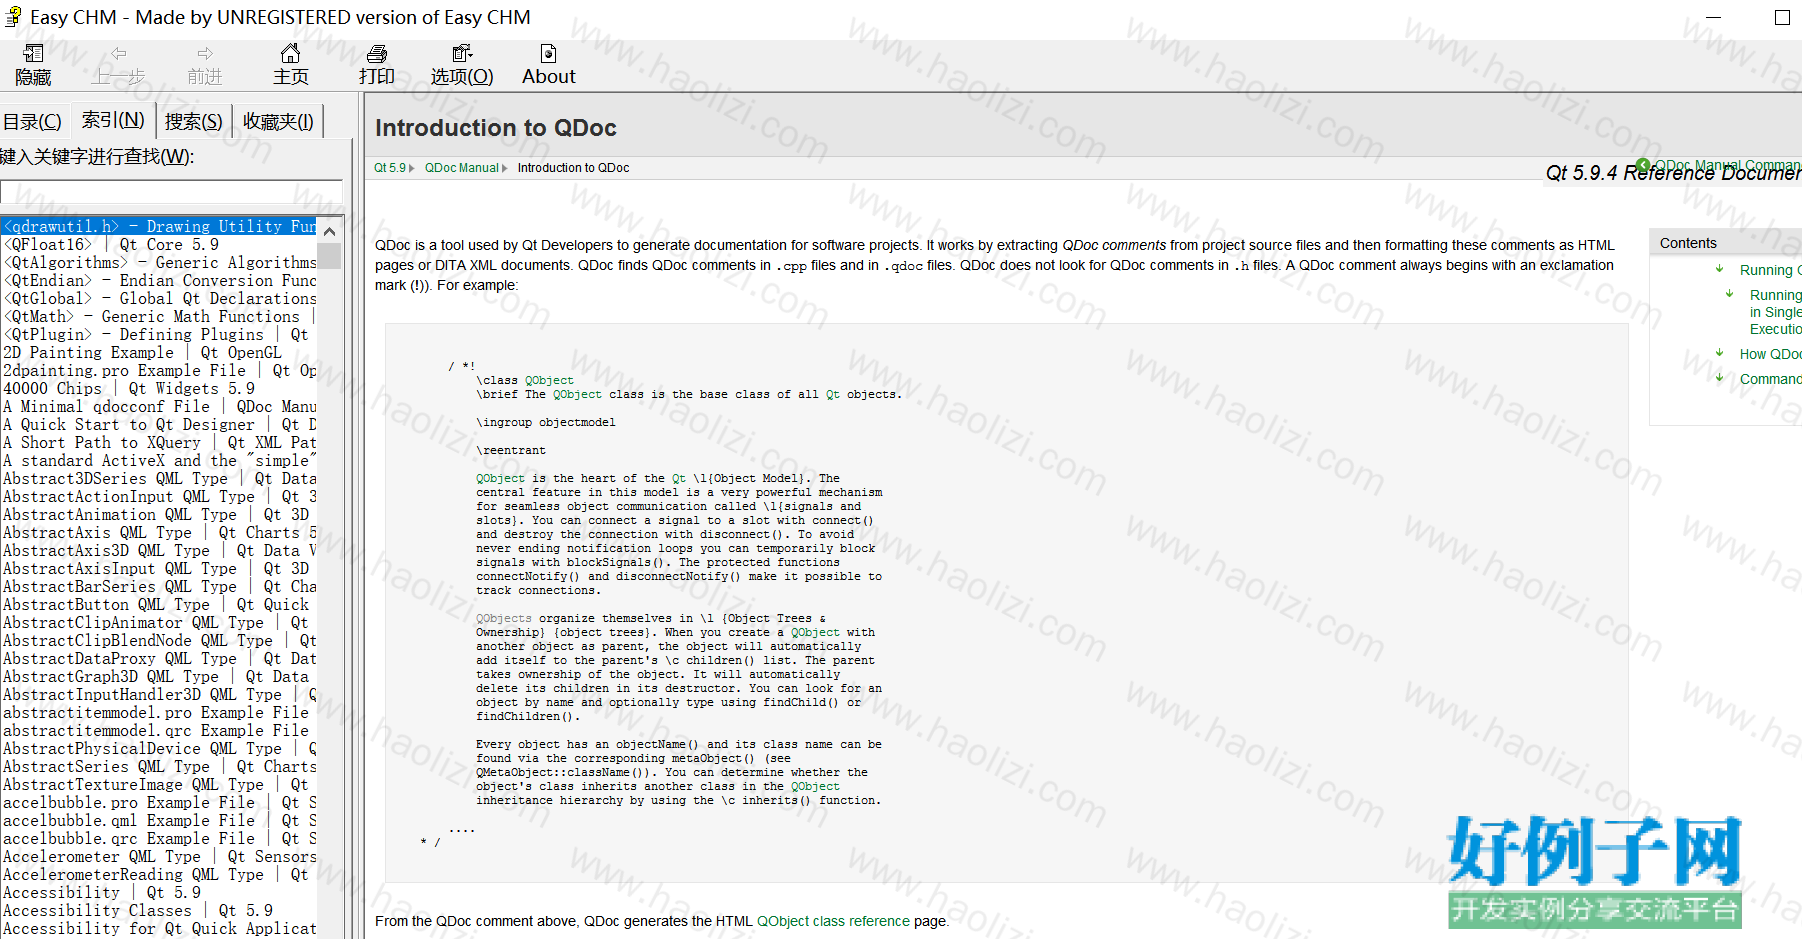The width and height of the screenshot is (1802, 939).
Task: Click the keyword search input field
Action: coord(171,193)
